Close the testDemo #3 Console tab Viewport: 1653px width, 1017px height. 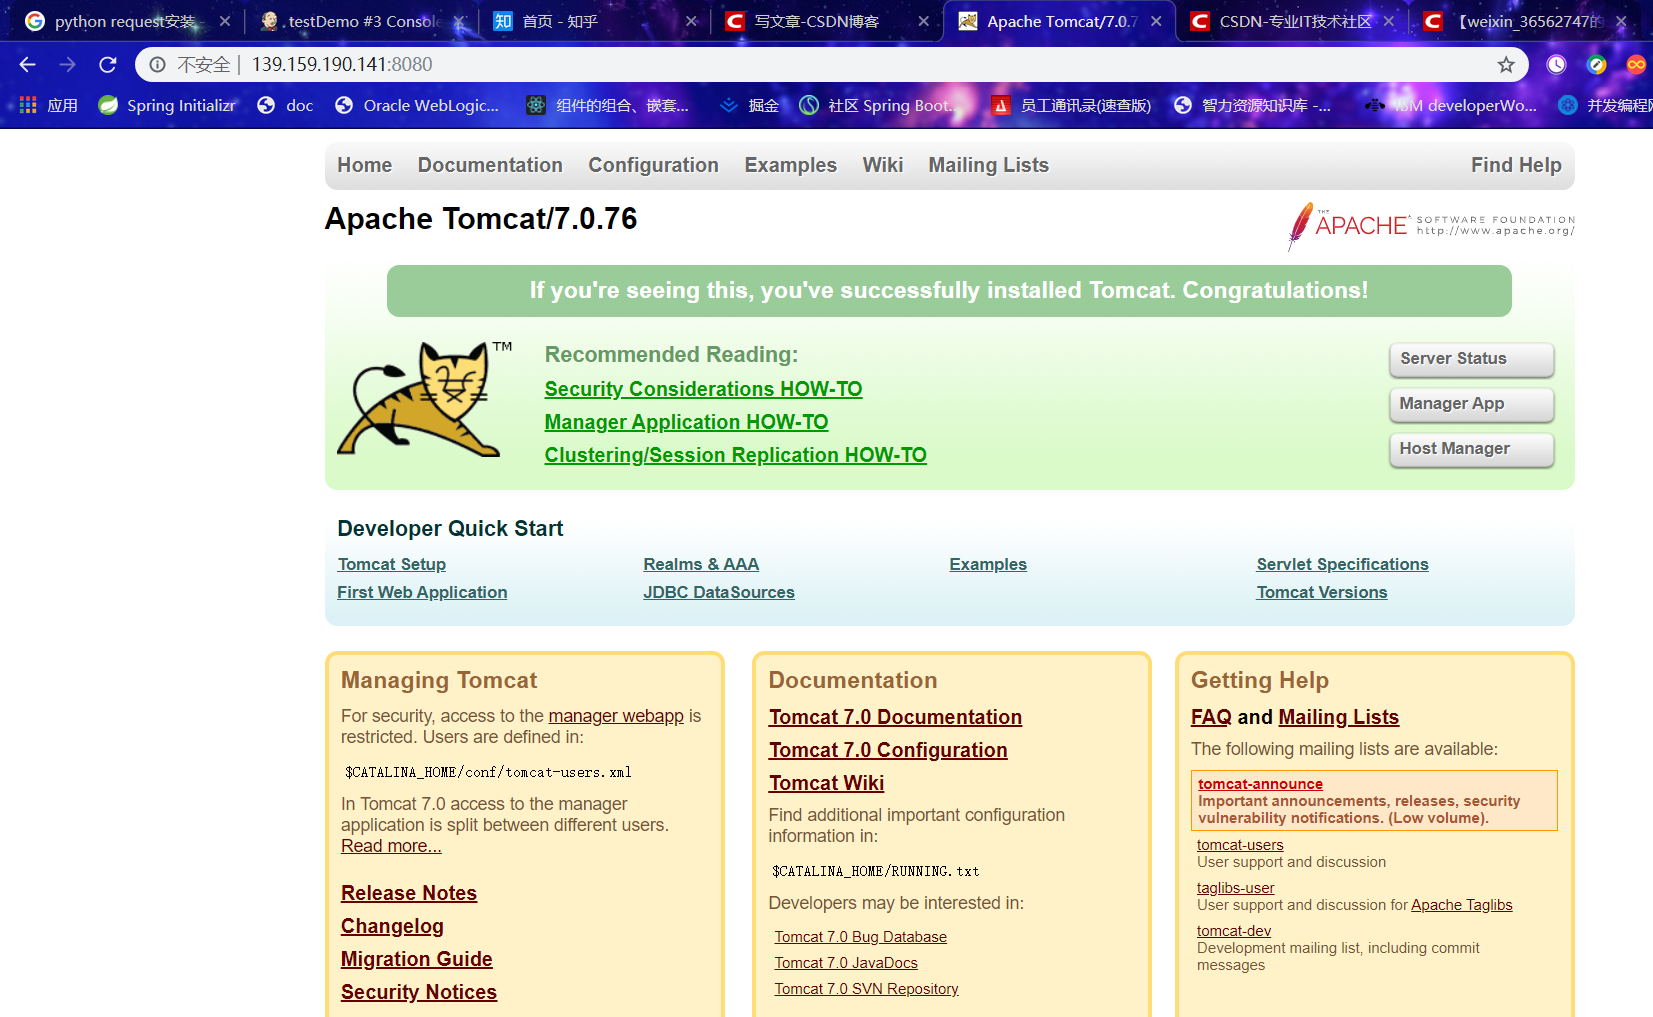click(458, 21)
